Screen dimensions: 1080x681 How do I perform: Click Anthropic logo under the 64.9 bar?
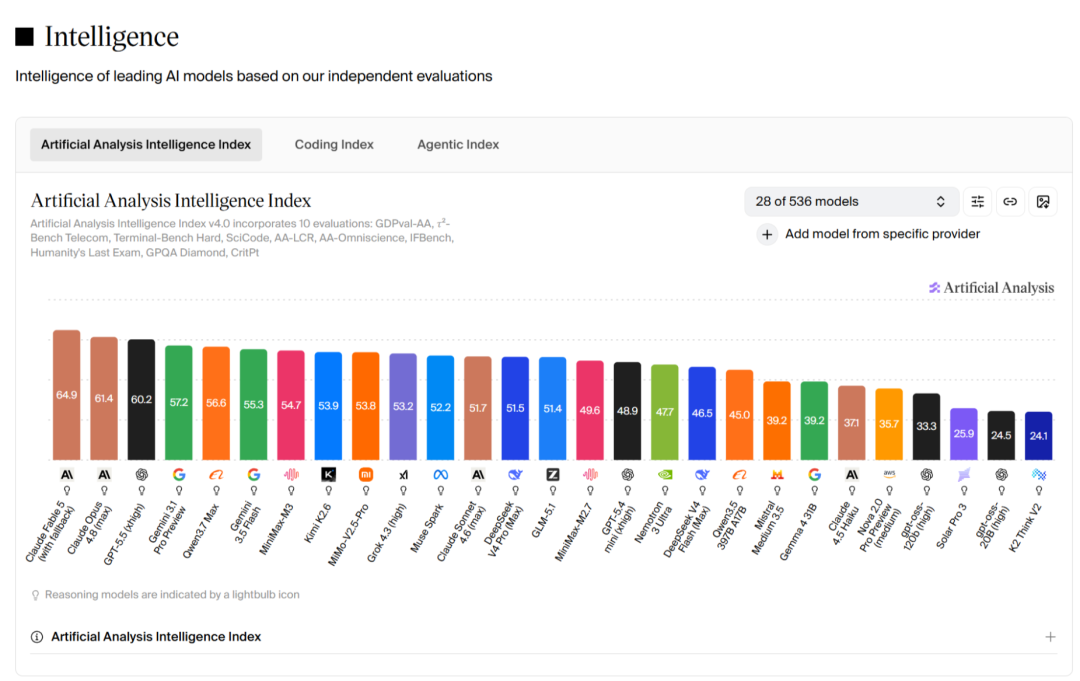click(x=67, y=474)
